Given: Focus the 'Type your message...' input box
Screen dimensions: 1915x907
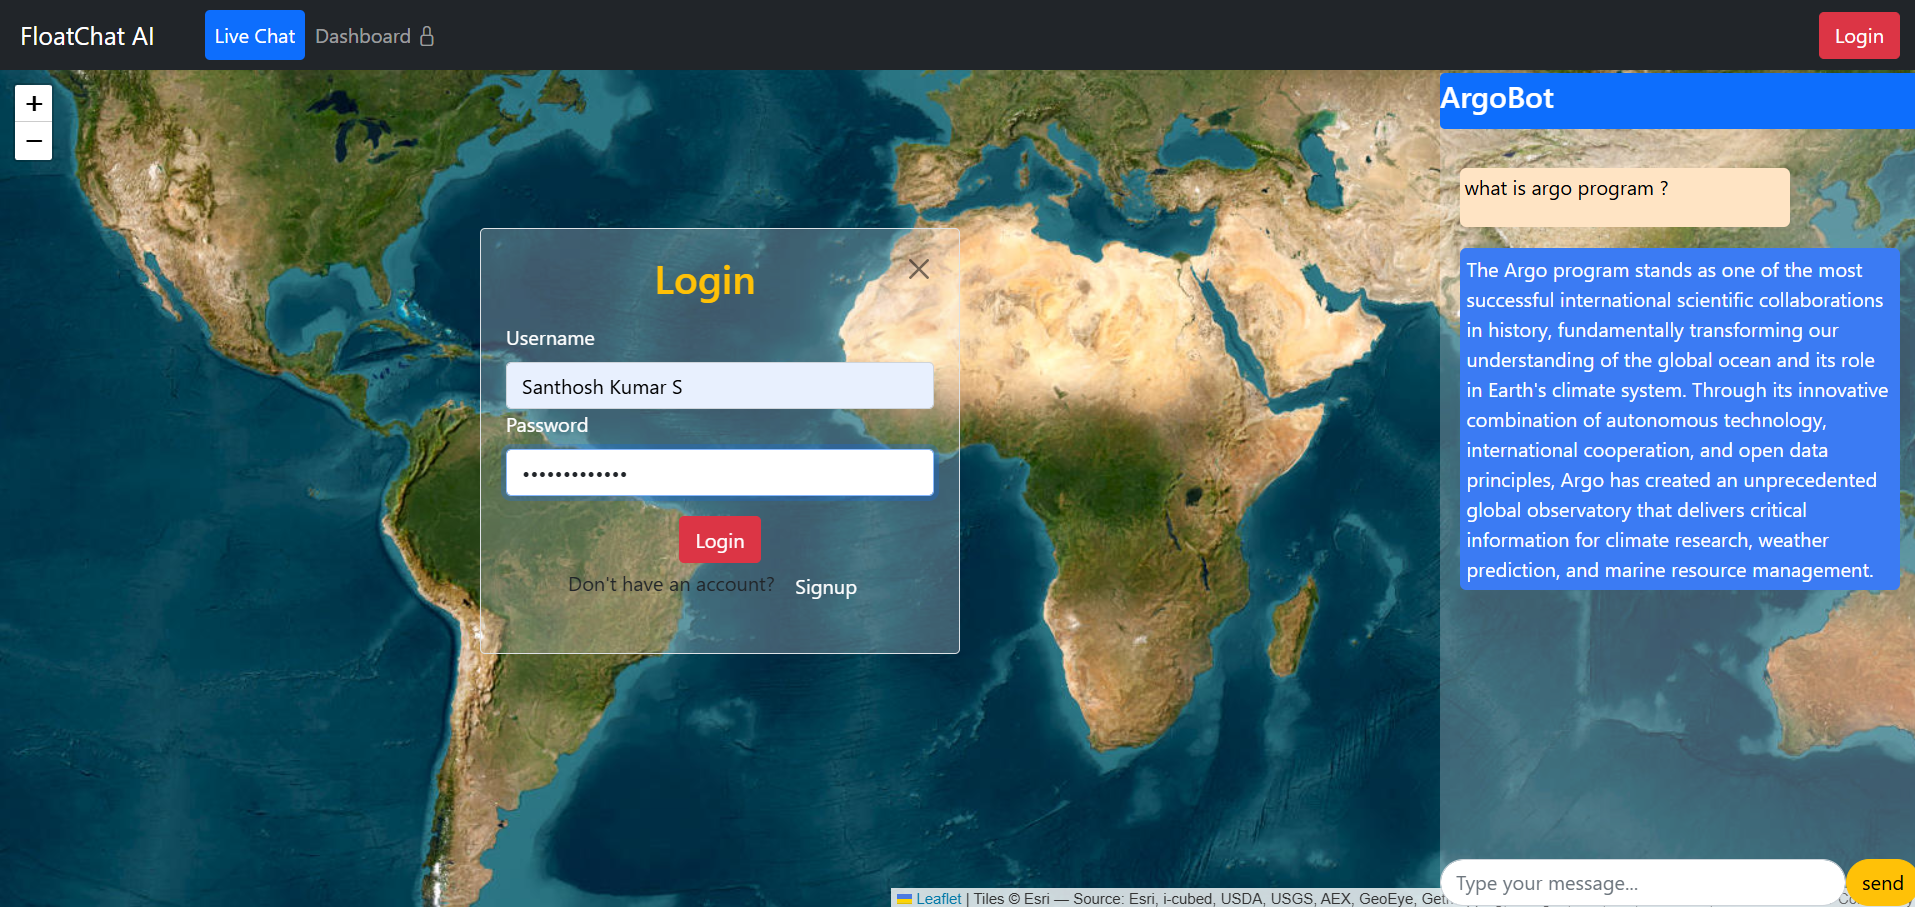Looking at the screenshot, I should (x=1640, y=883).
